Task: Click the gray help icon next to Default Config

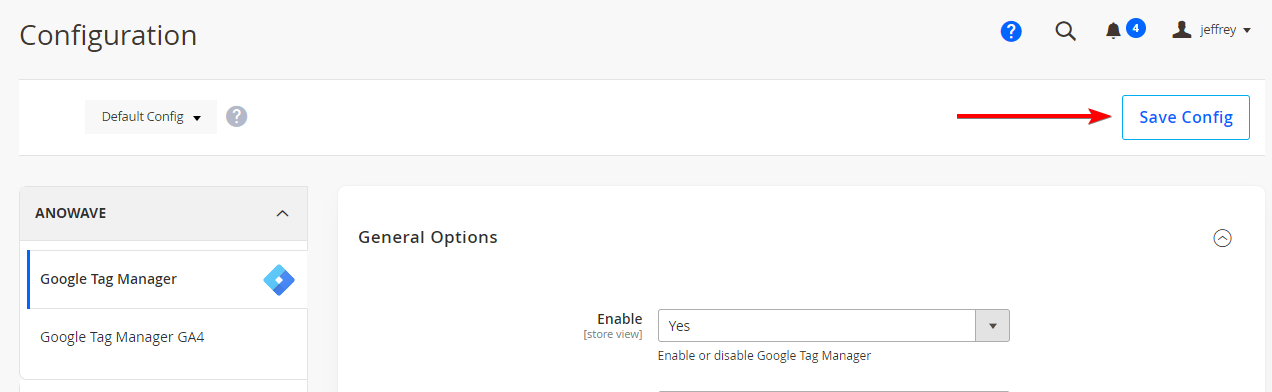Action: 236,116
